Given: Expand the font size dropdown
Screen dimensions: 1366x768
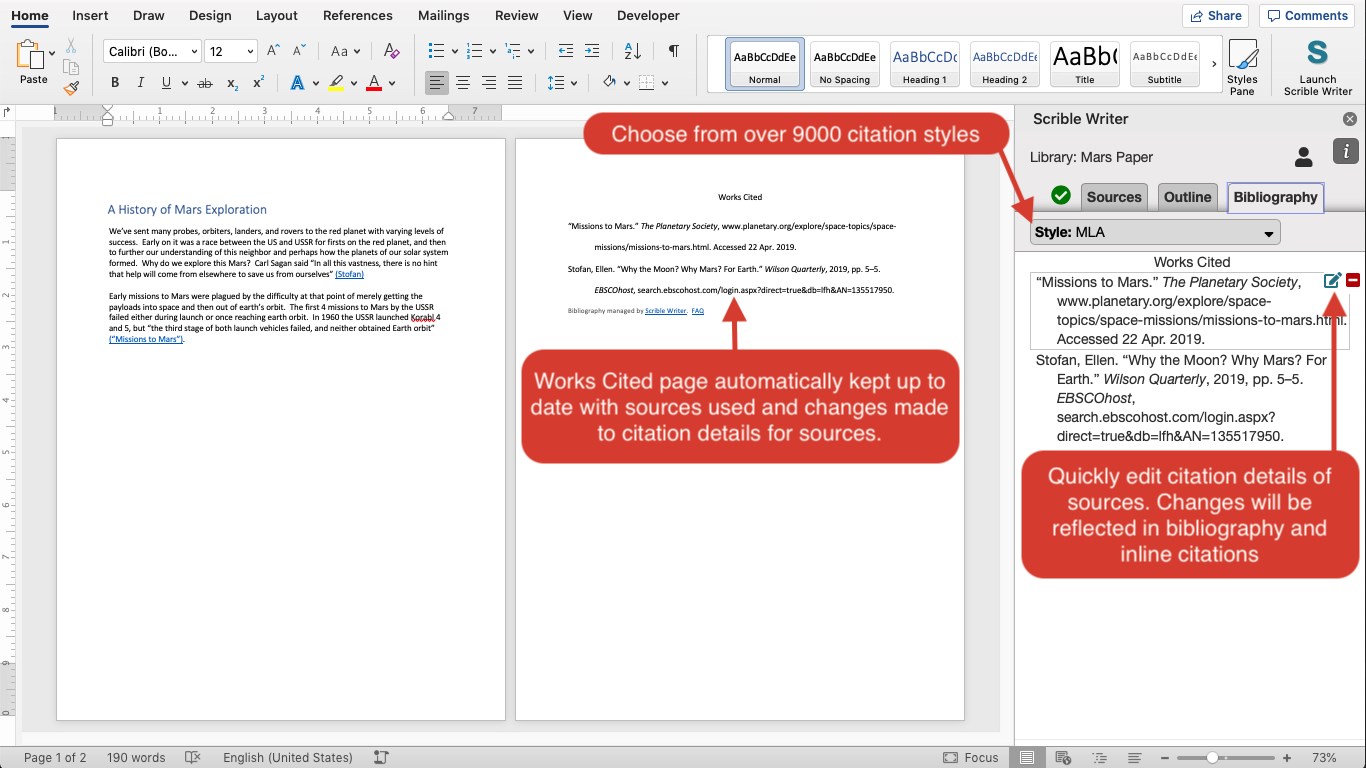Looking at the screenshot, I should pyautogui.click(x=249, y=52).
